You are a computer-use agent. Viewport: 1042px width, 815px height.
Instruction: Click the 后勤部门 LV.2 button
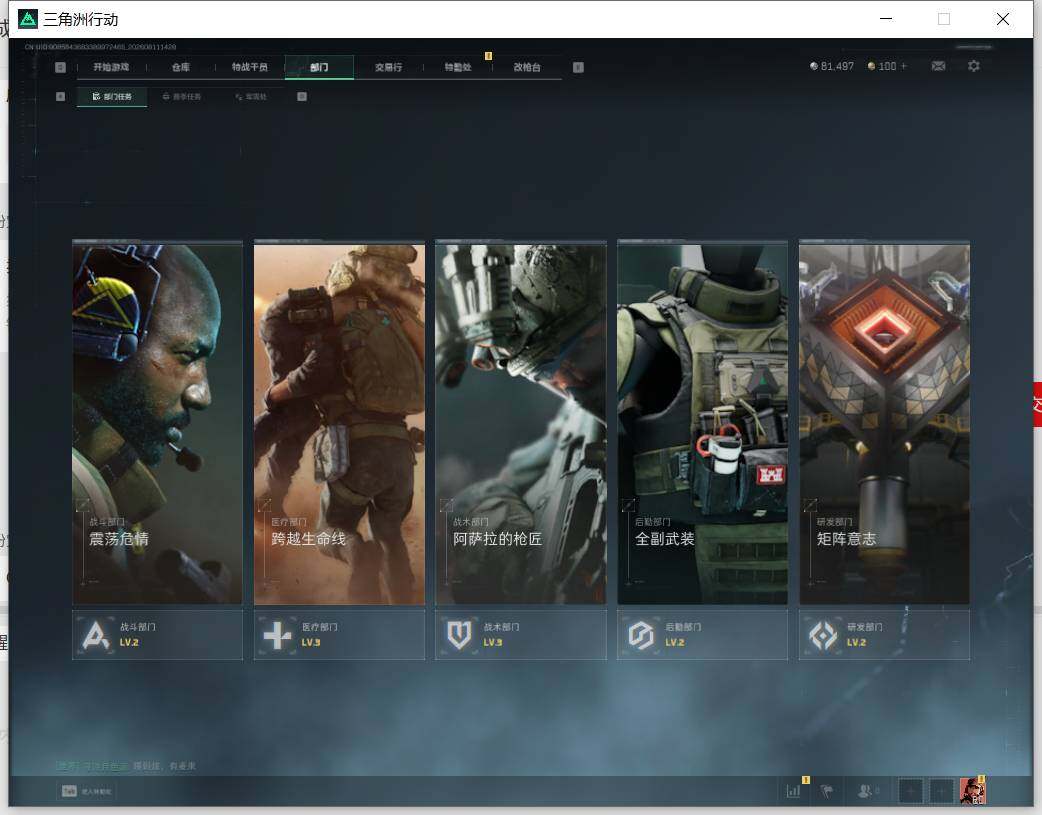click(702, 635)
